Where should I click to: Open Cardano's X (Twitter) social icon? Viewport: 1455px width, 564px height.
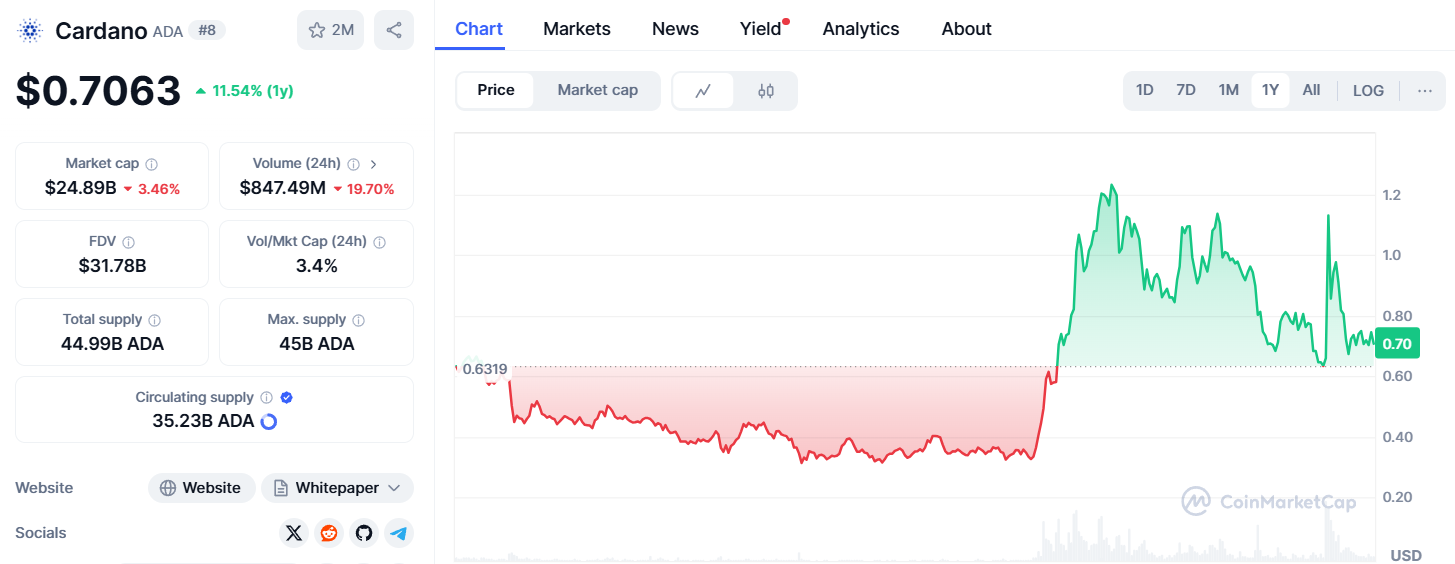[294, 533]
